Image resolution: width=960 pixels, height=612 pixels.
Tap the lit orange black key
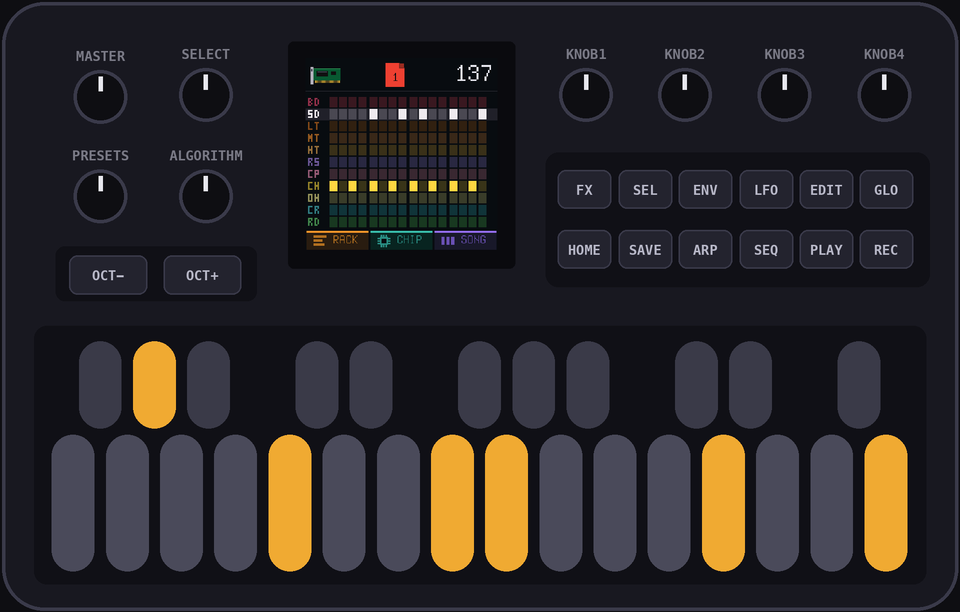[x=154, y=385]
